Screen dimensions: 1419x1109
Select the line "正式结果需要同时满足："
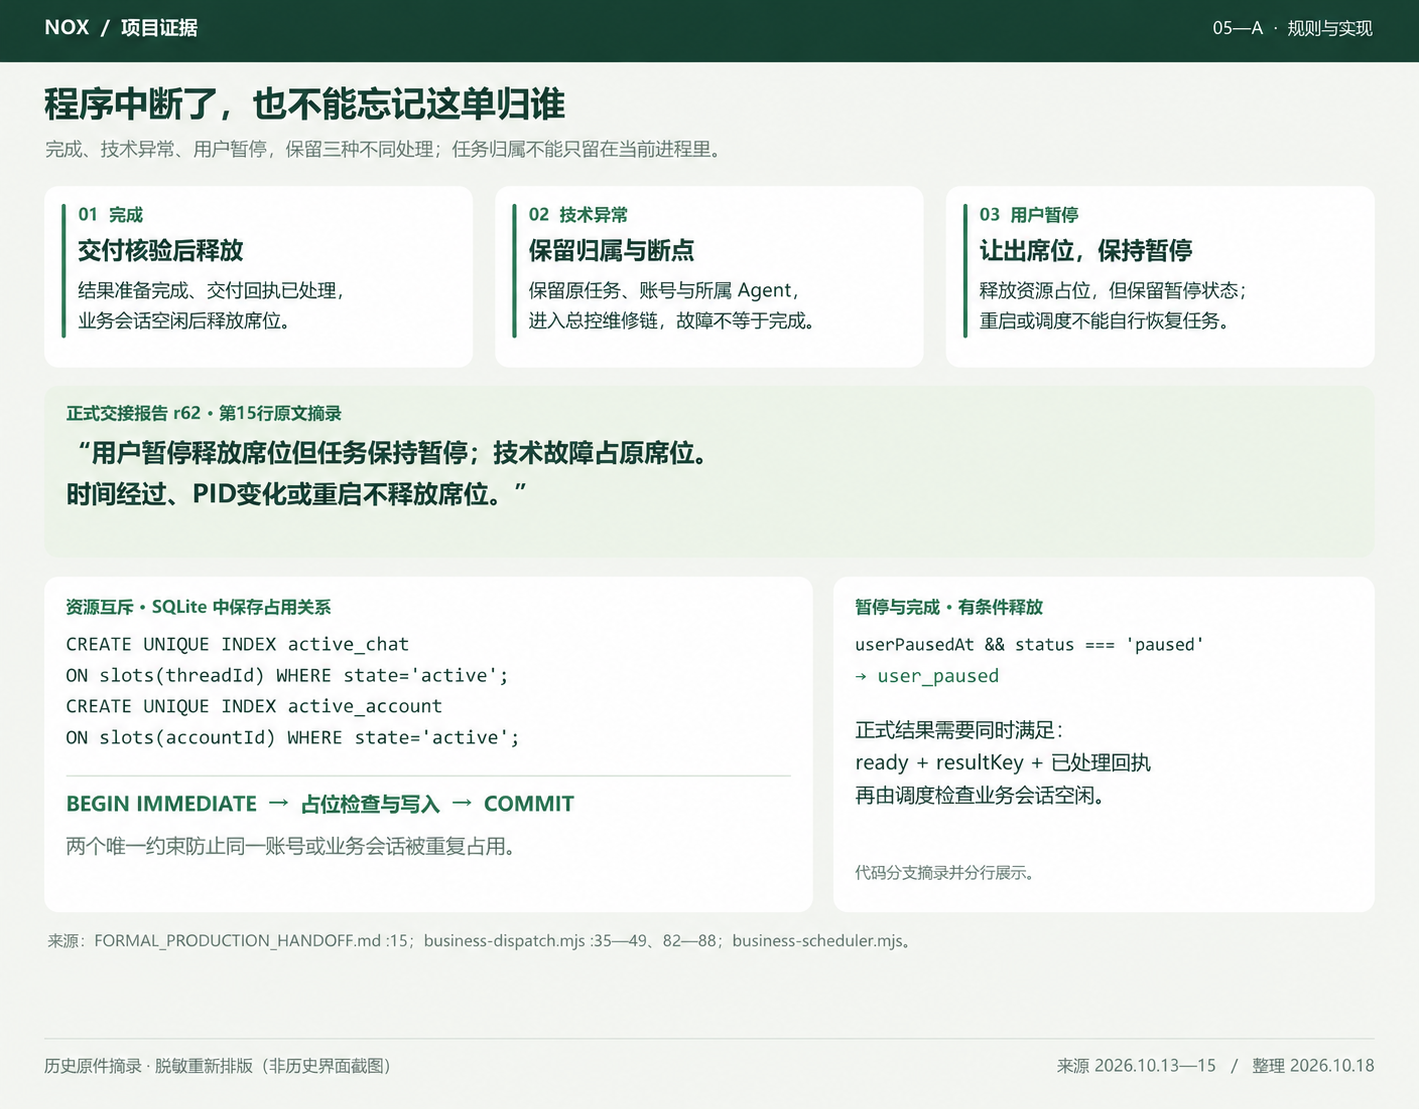959,730
